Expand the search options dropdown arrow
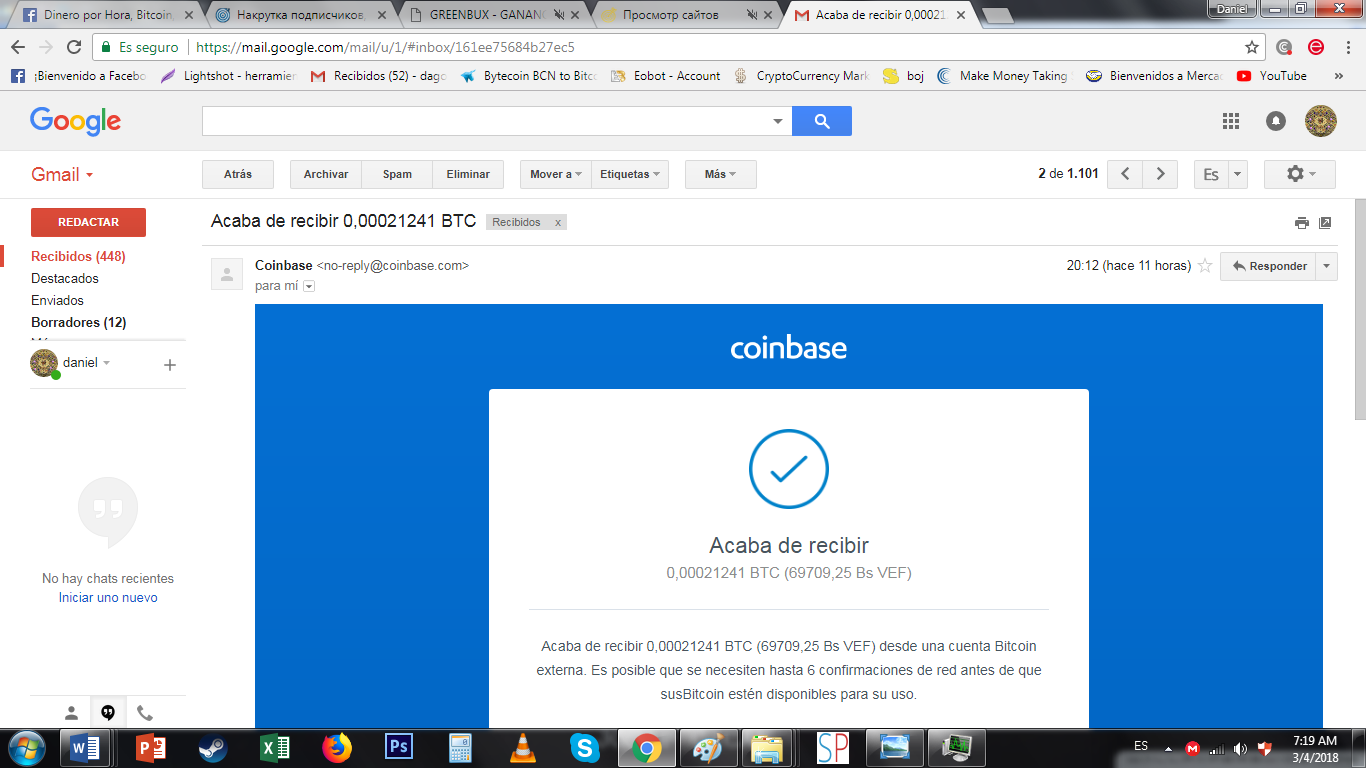1366x768 pixels. tap(778, 122)
